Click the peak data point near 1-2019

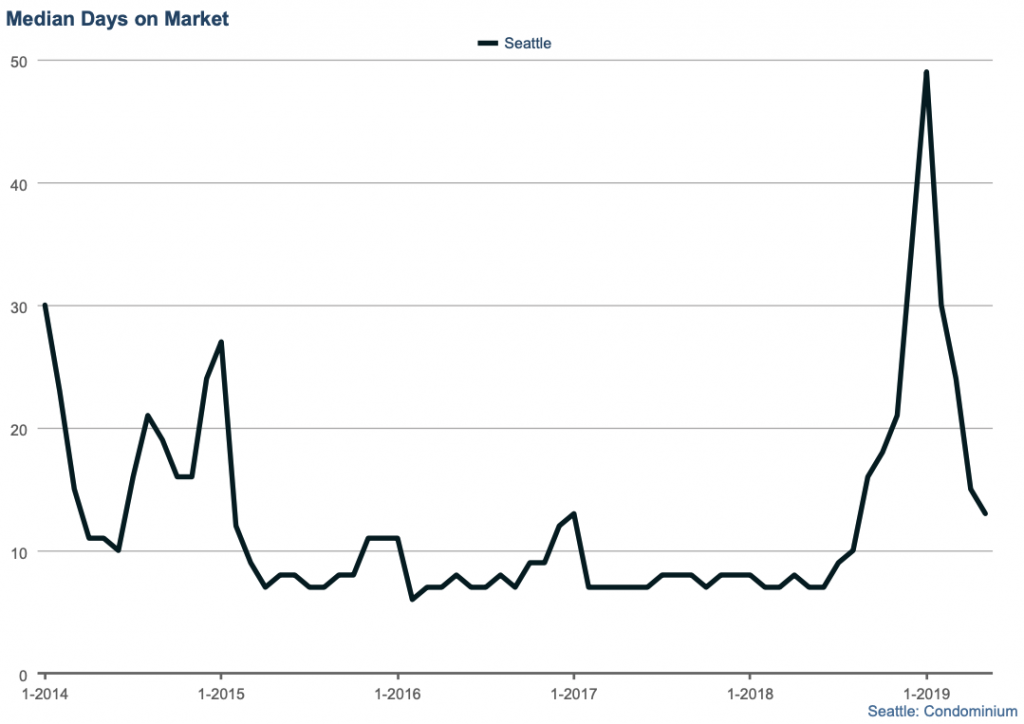(x=926, y=73)
